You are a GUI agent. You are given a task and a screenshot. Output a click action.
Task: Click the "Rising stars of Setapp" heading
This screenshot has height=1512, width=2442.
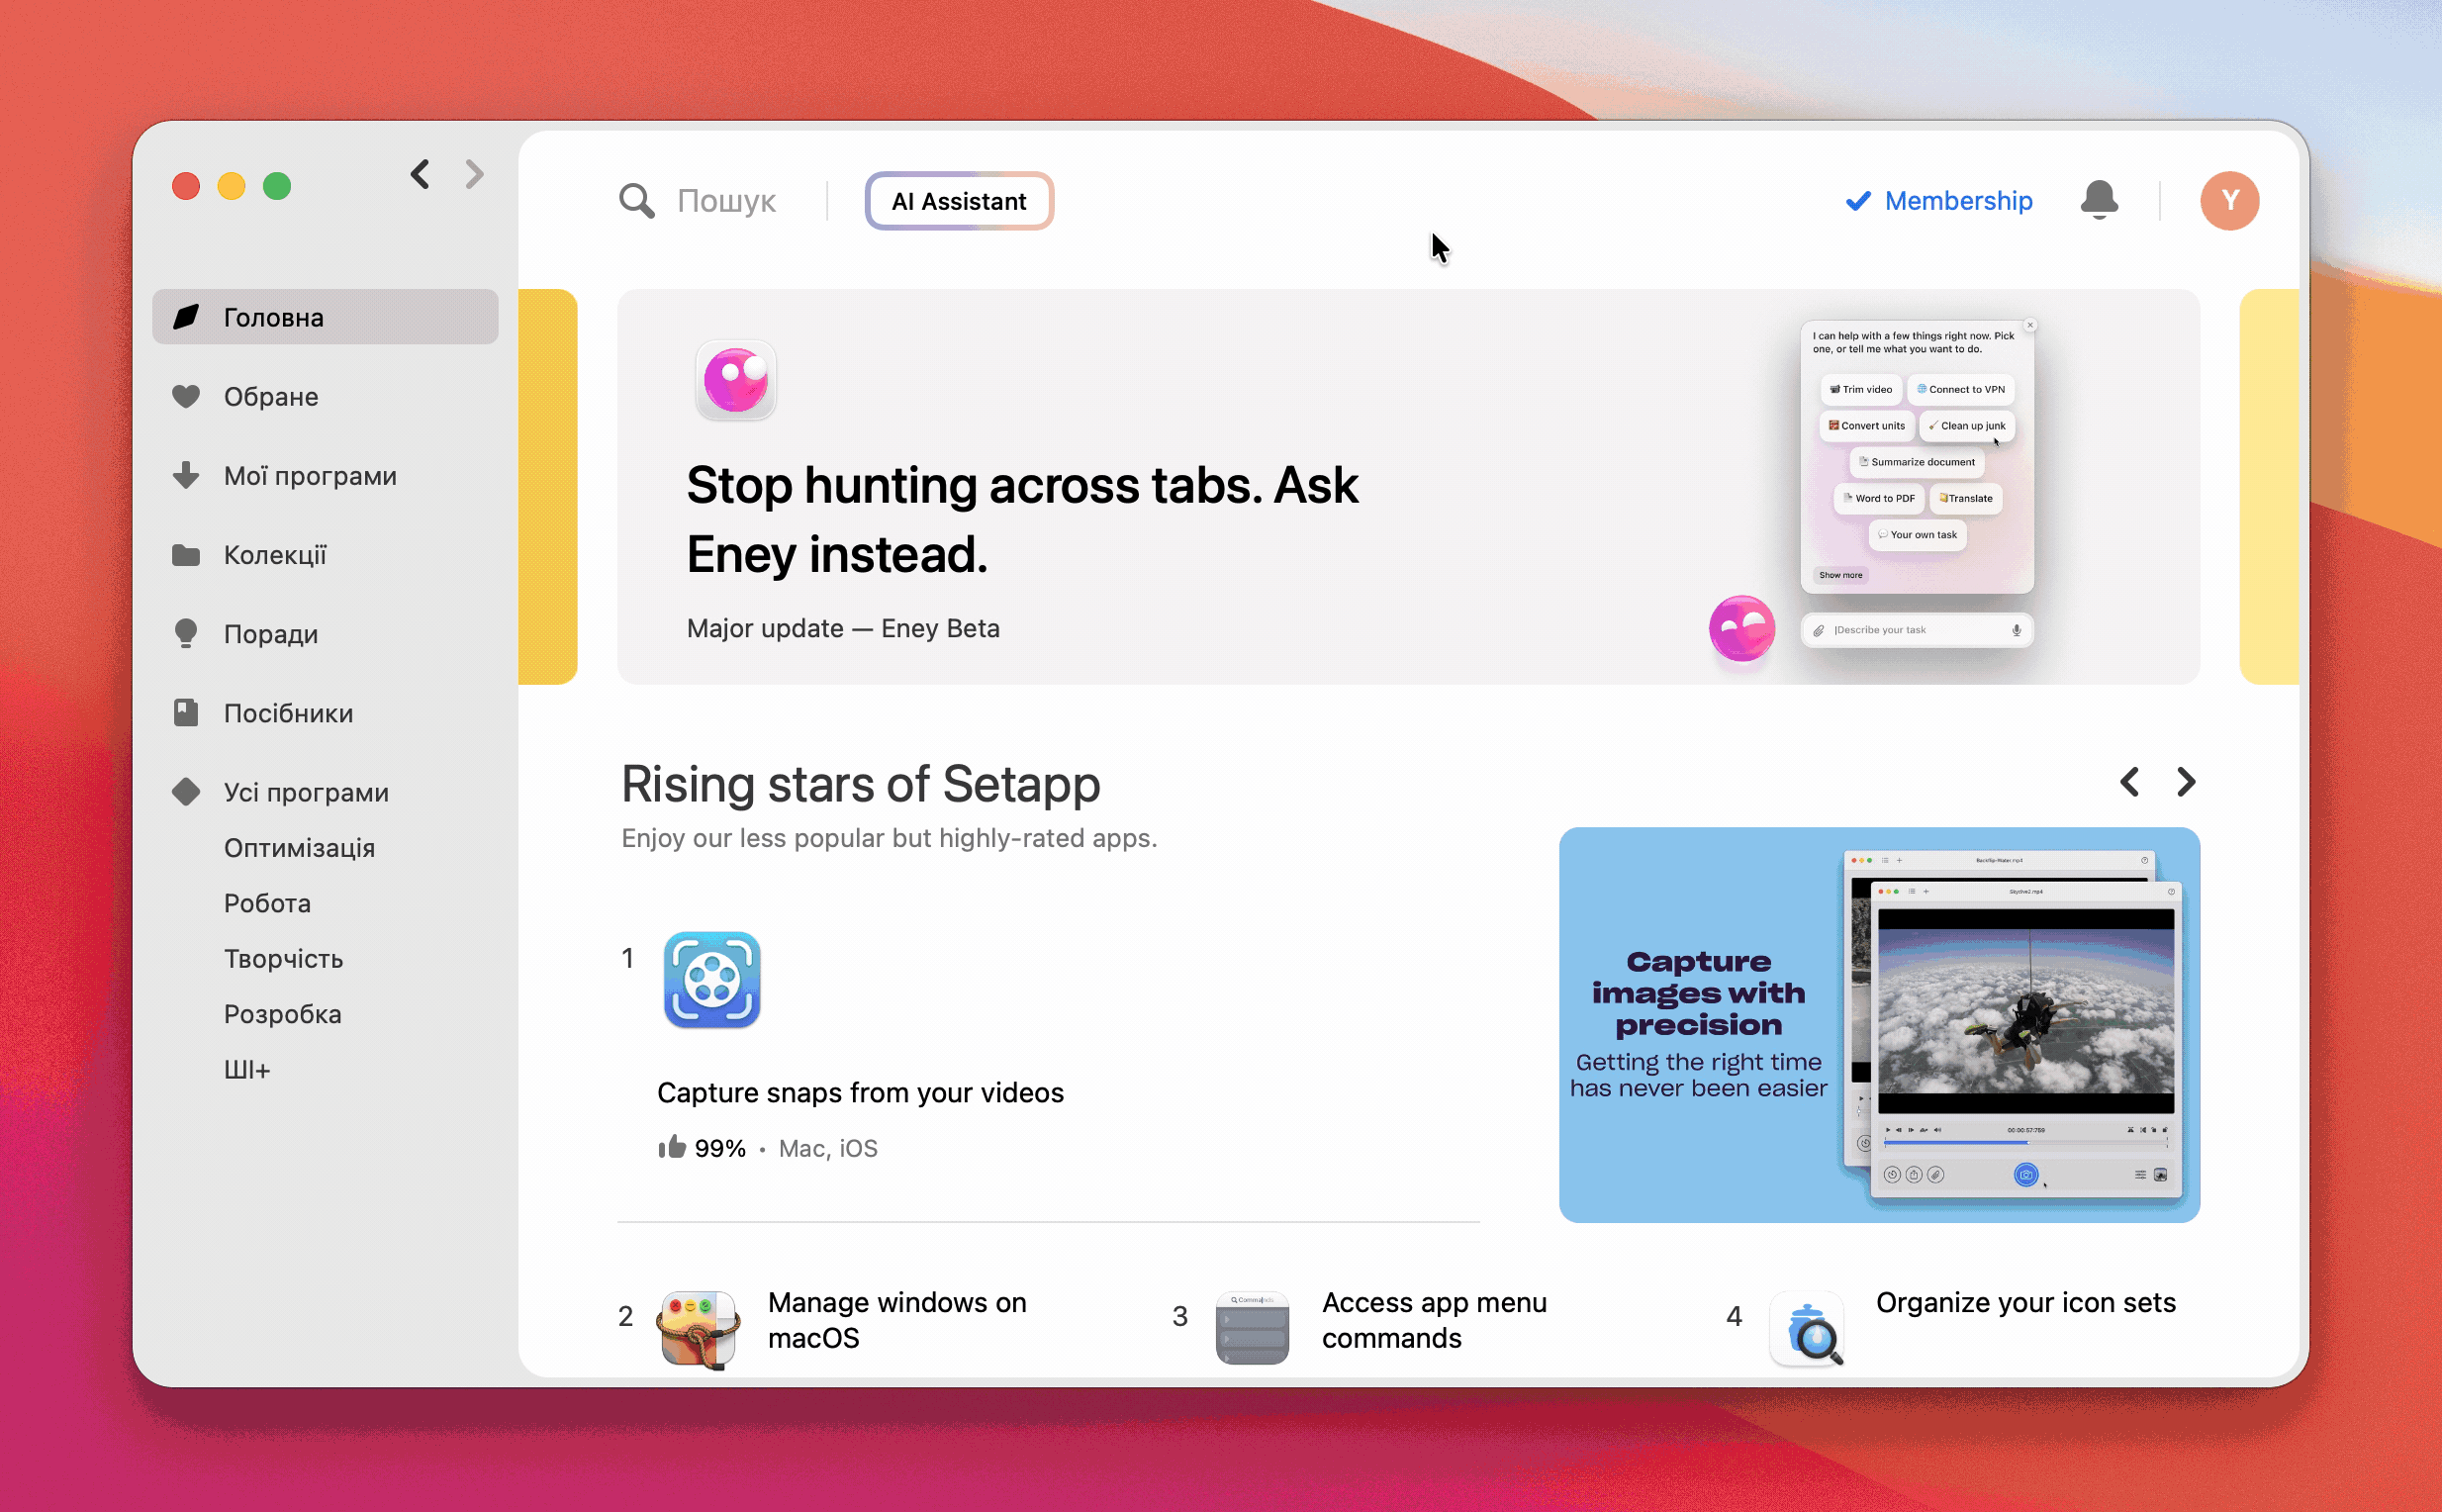(860, 784)
